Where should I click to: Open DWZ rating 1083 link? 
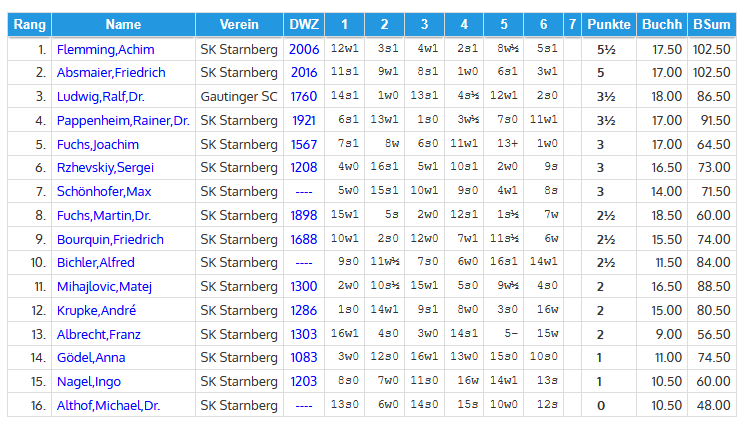(303, 358)
